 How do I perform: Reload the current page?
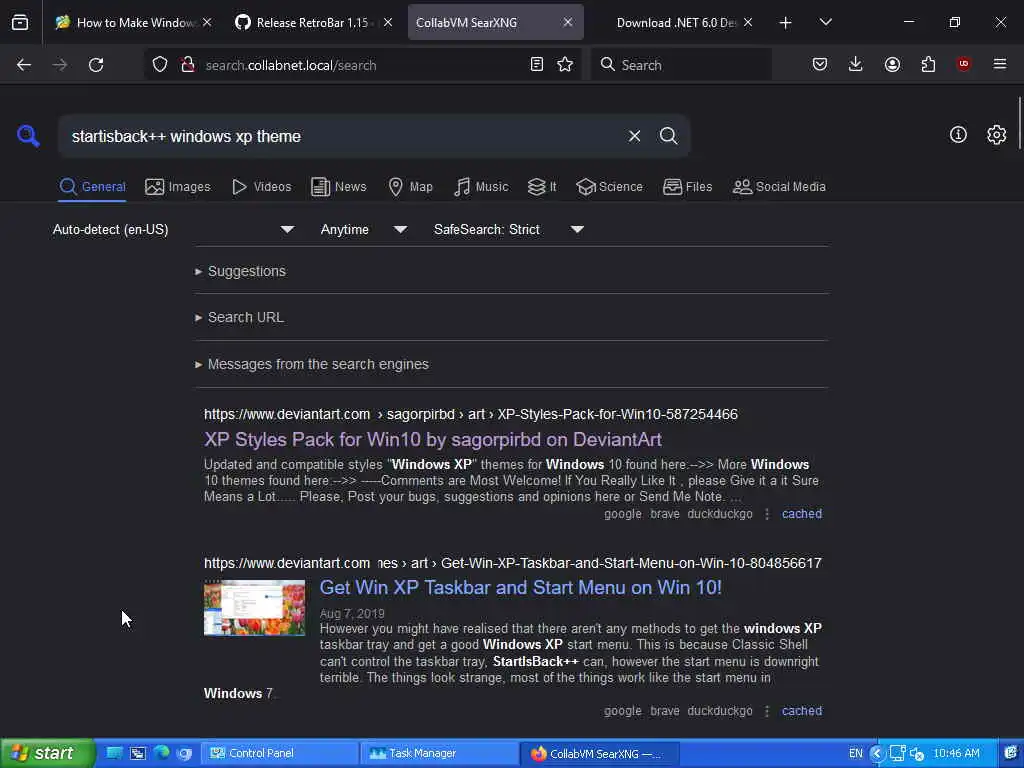point(96,65)
